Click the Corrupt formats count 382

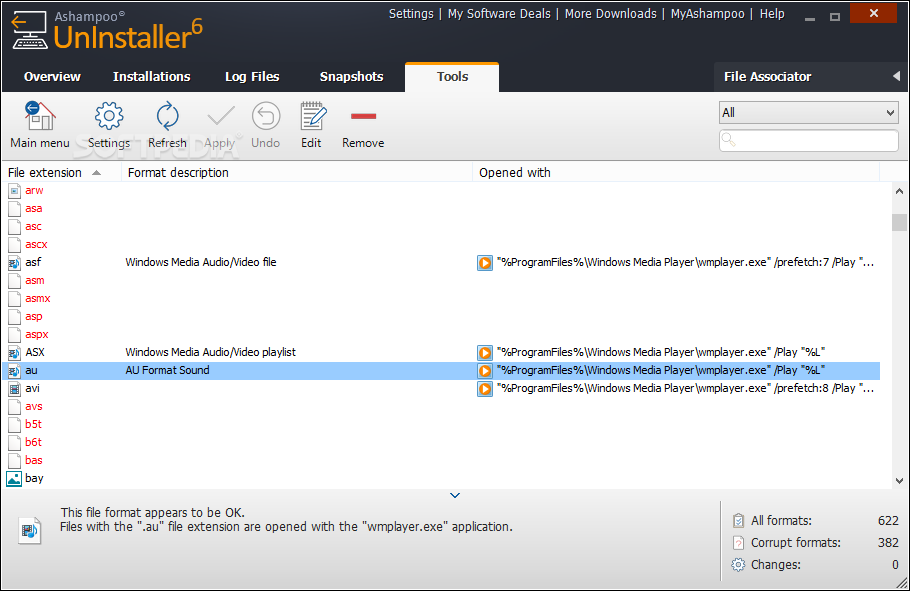click(888, 543)
